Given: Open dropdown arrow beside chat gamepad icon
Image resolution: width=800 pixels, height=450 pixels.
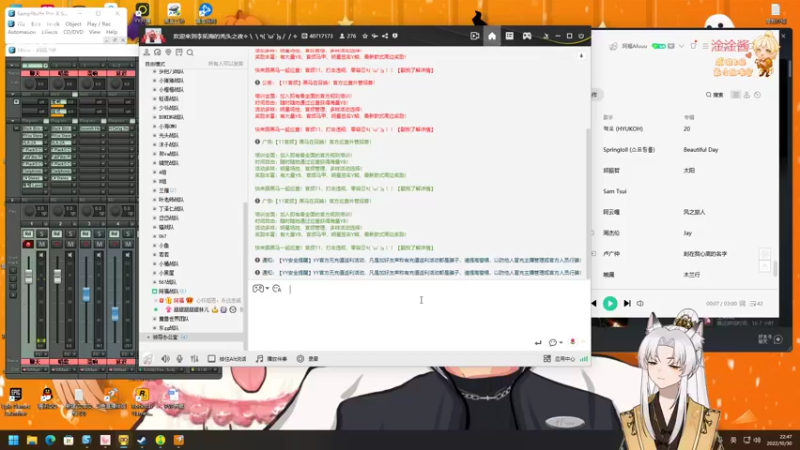Looking at the screenshot, I should coord(267,289).
